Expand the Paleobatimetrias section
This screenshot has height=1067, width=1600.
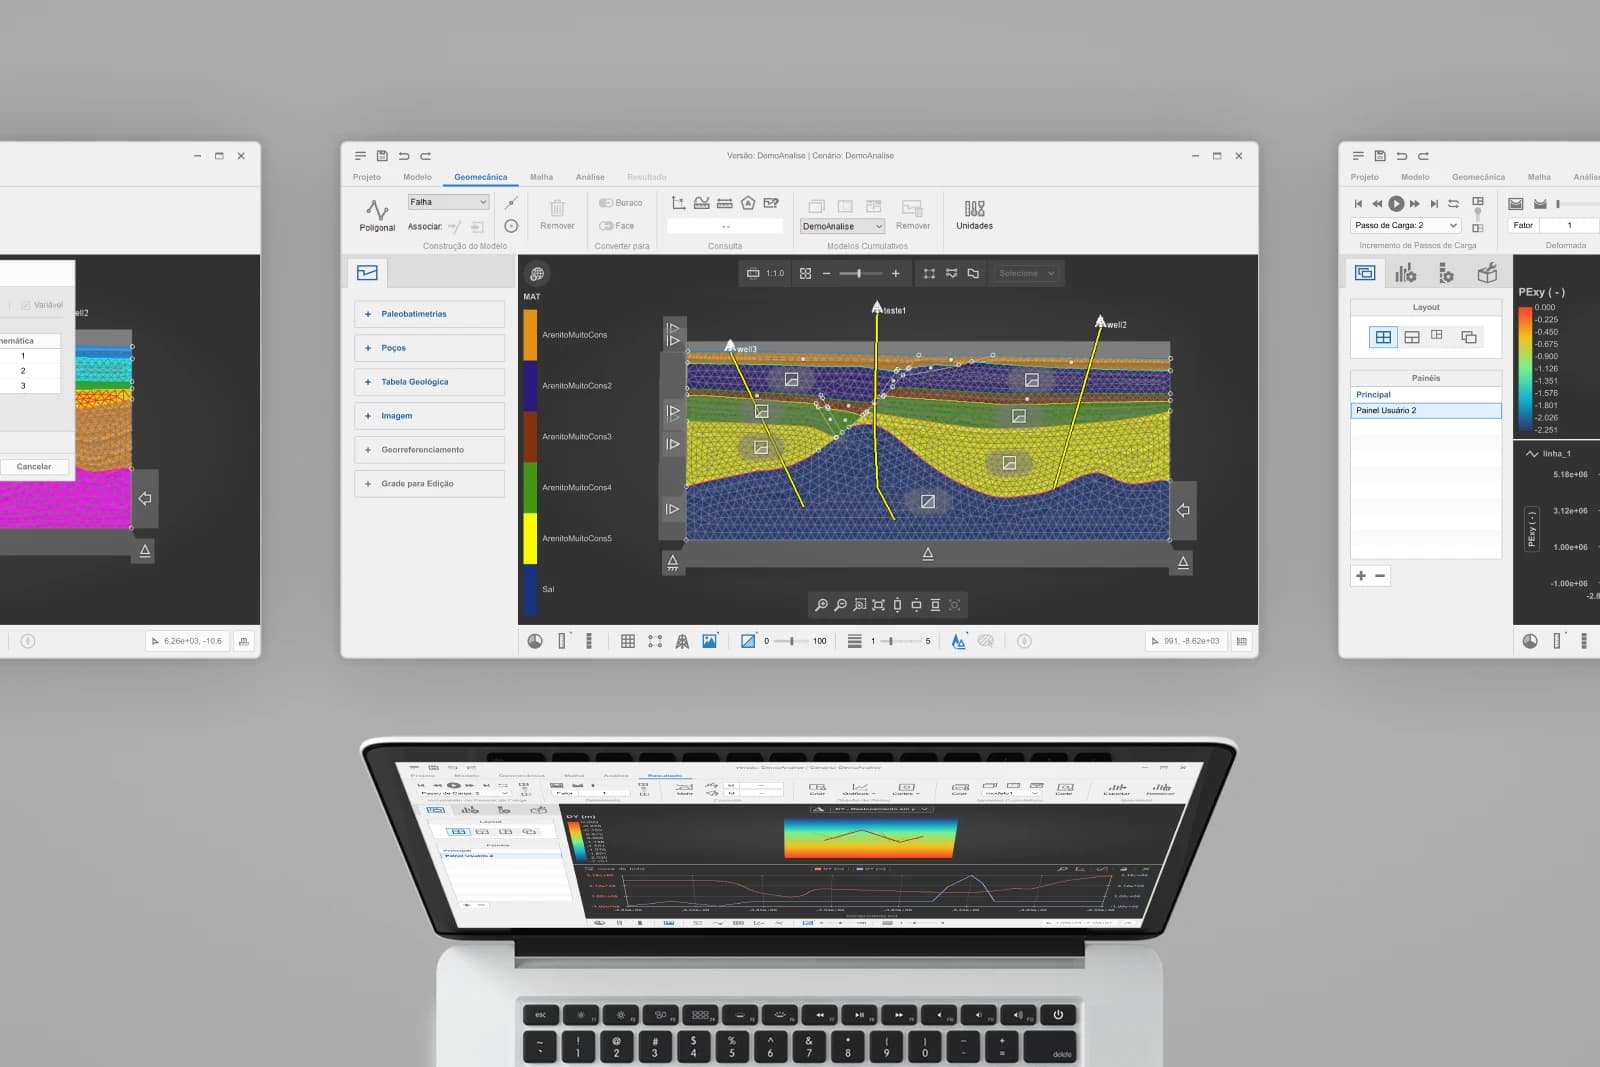429,314
